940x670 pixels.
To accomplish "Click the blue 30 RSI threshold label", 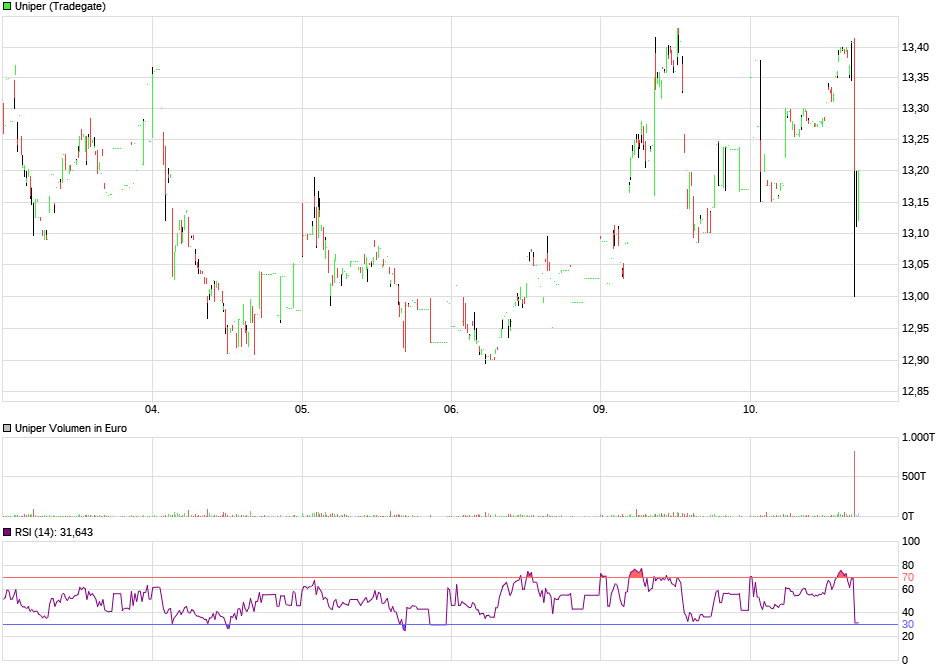I will [908, 624].
